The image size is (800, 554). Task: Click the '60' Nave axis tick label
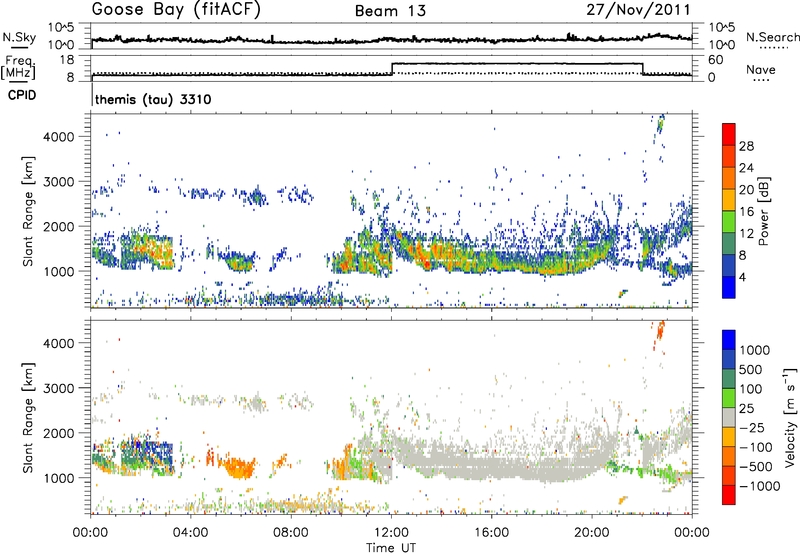pos(715,60)
